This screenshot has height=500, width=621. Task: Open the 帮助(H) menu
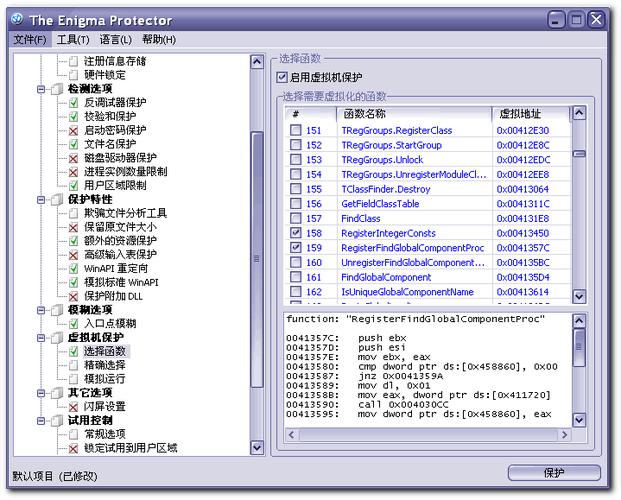point(159,40)
